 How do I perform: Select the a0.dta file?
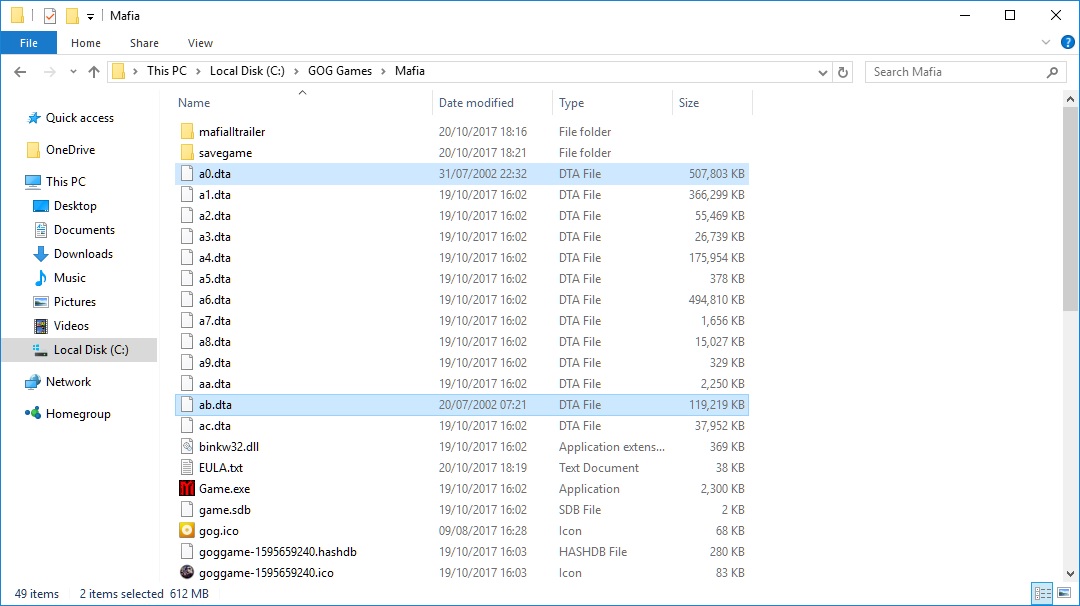pyautogui.click(x=461, y=174)
